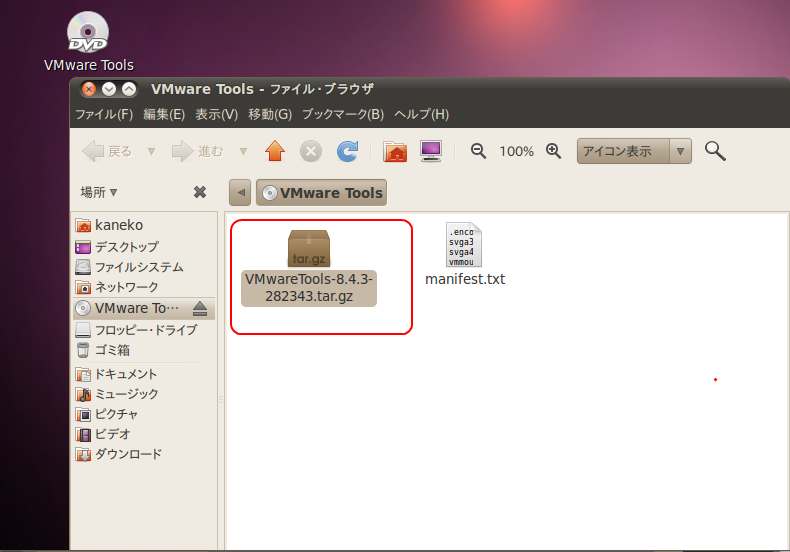The width and height of the screenshot is (790, 552).
Task: Eject the VMware Tools disc
Action: tap(200, 308)
